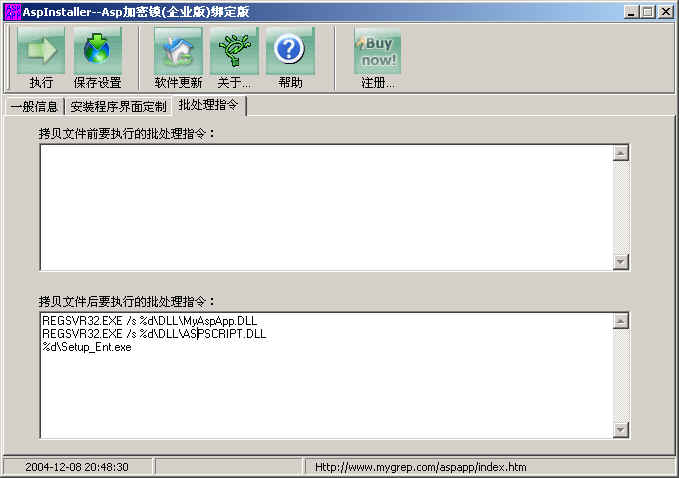Click the Buy now! 注册 icon
Screen dimensions: 679x478
coord(378,51)
